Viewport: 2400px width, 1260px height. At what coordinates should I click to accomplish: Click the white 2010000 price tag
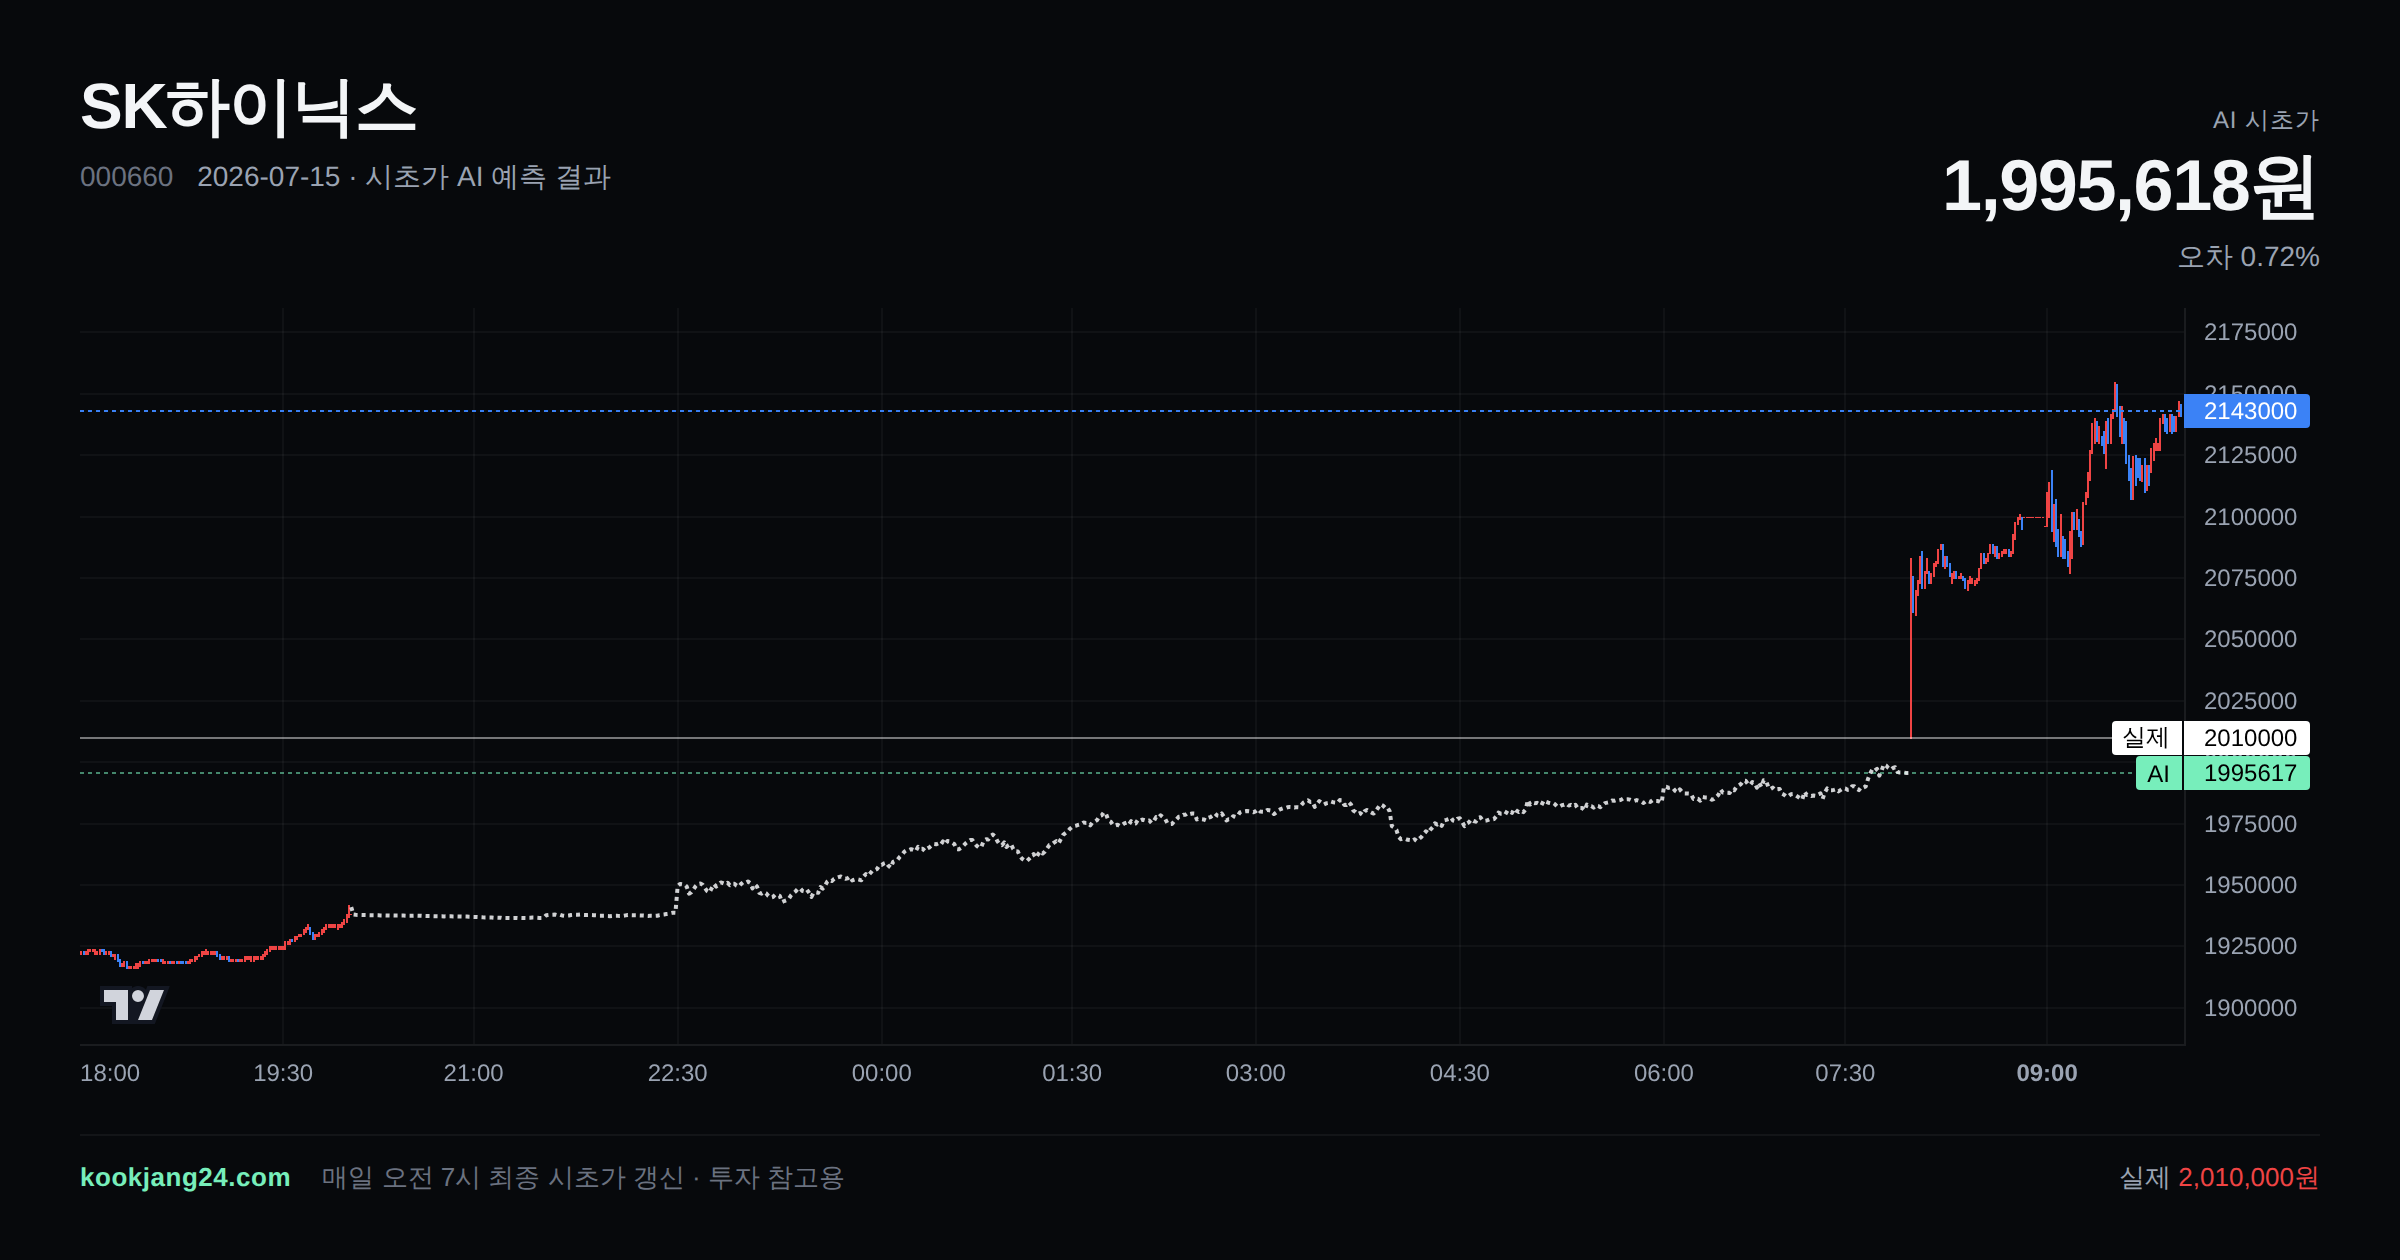2247,738
